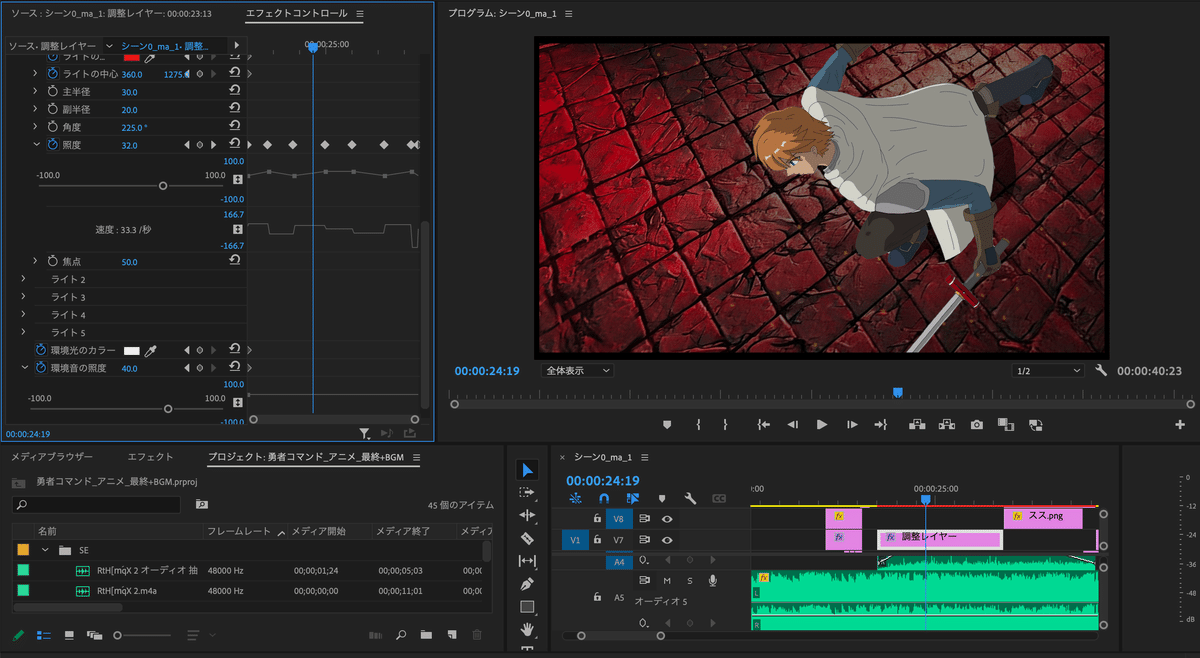Select the Slip tool
The height and width of the screenshot is (658, 1200).
click(528, 561)
